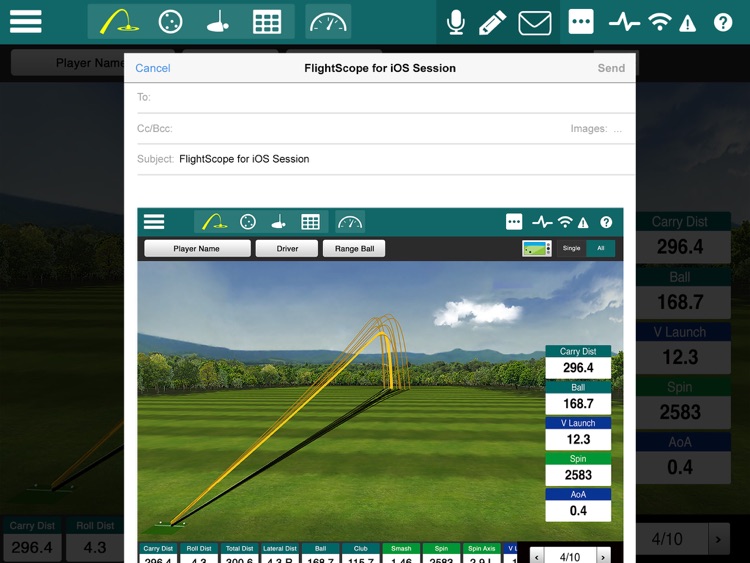Check the Wi-Fi connection icon in main toolbar
Screen dimensions: 750x563
660,22
